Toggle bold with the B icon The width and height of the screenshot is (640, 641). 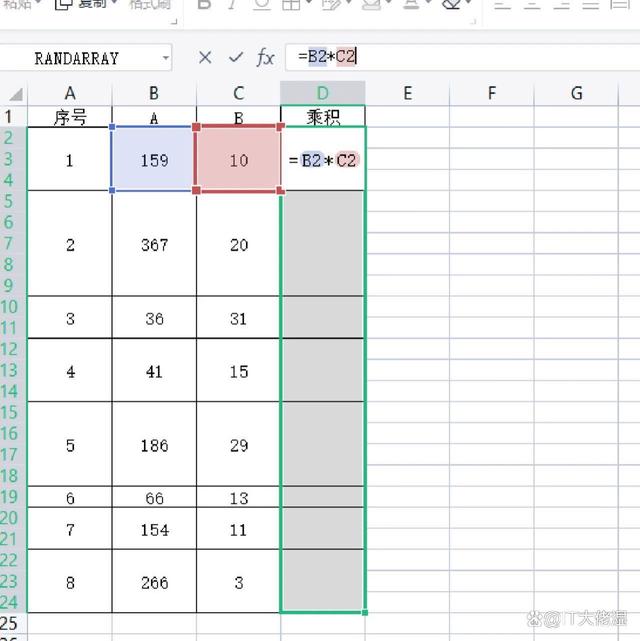(204, 4)
